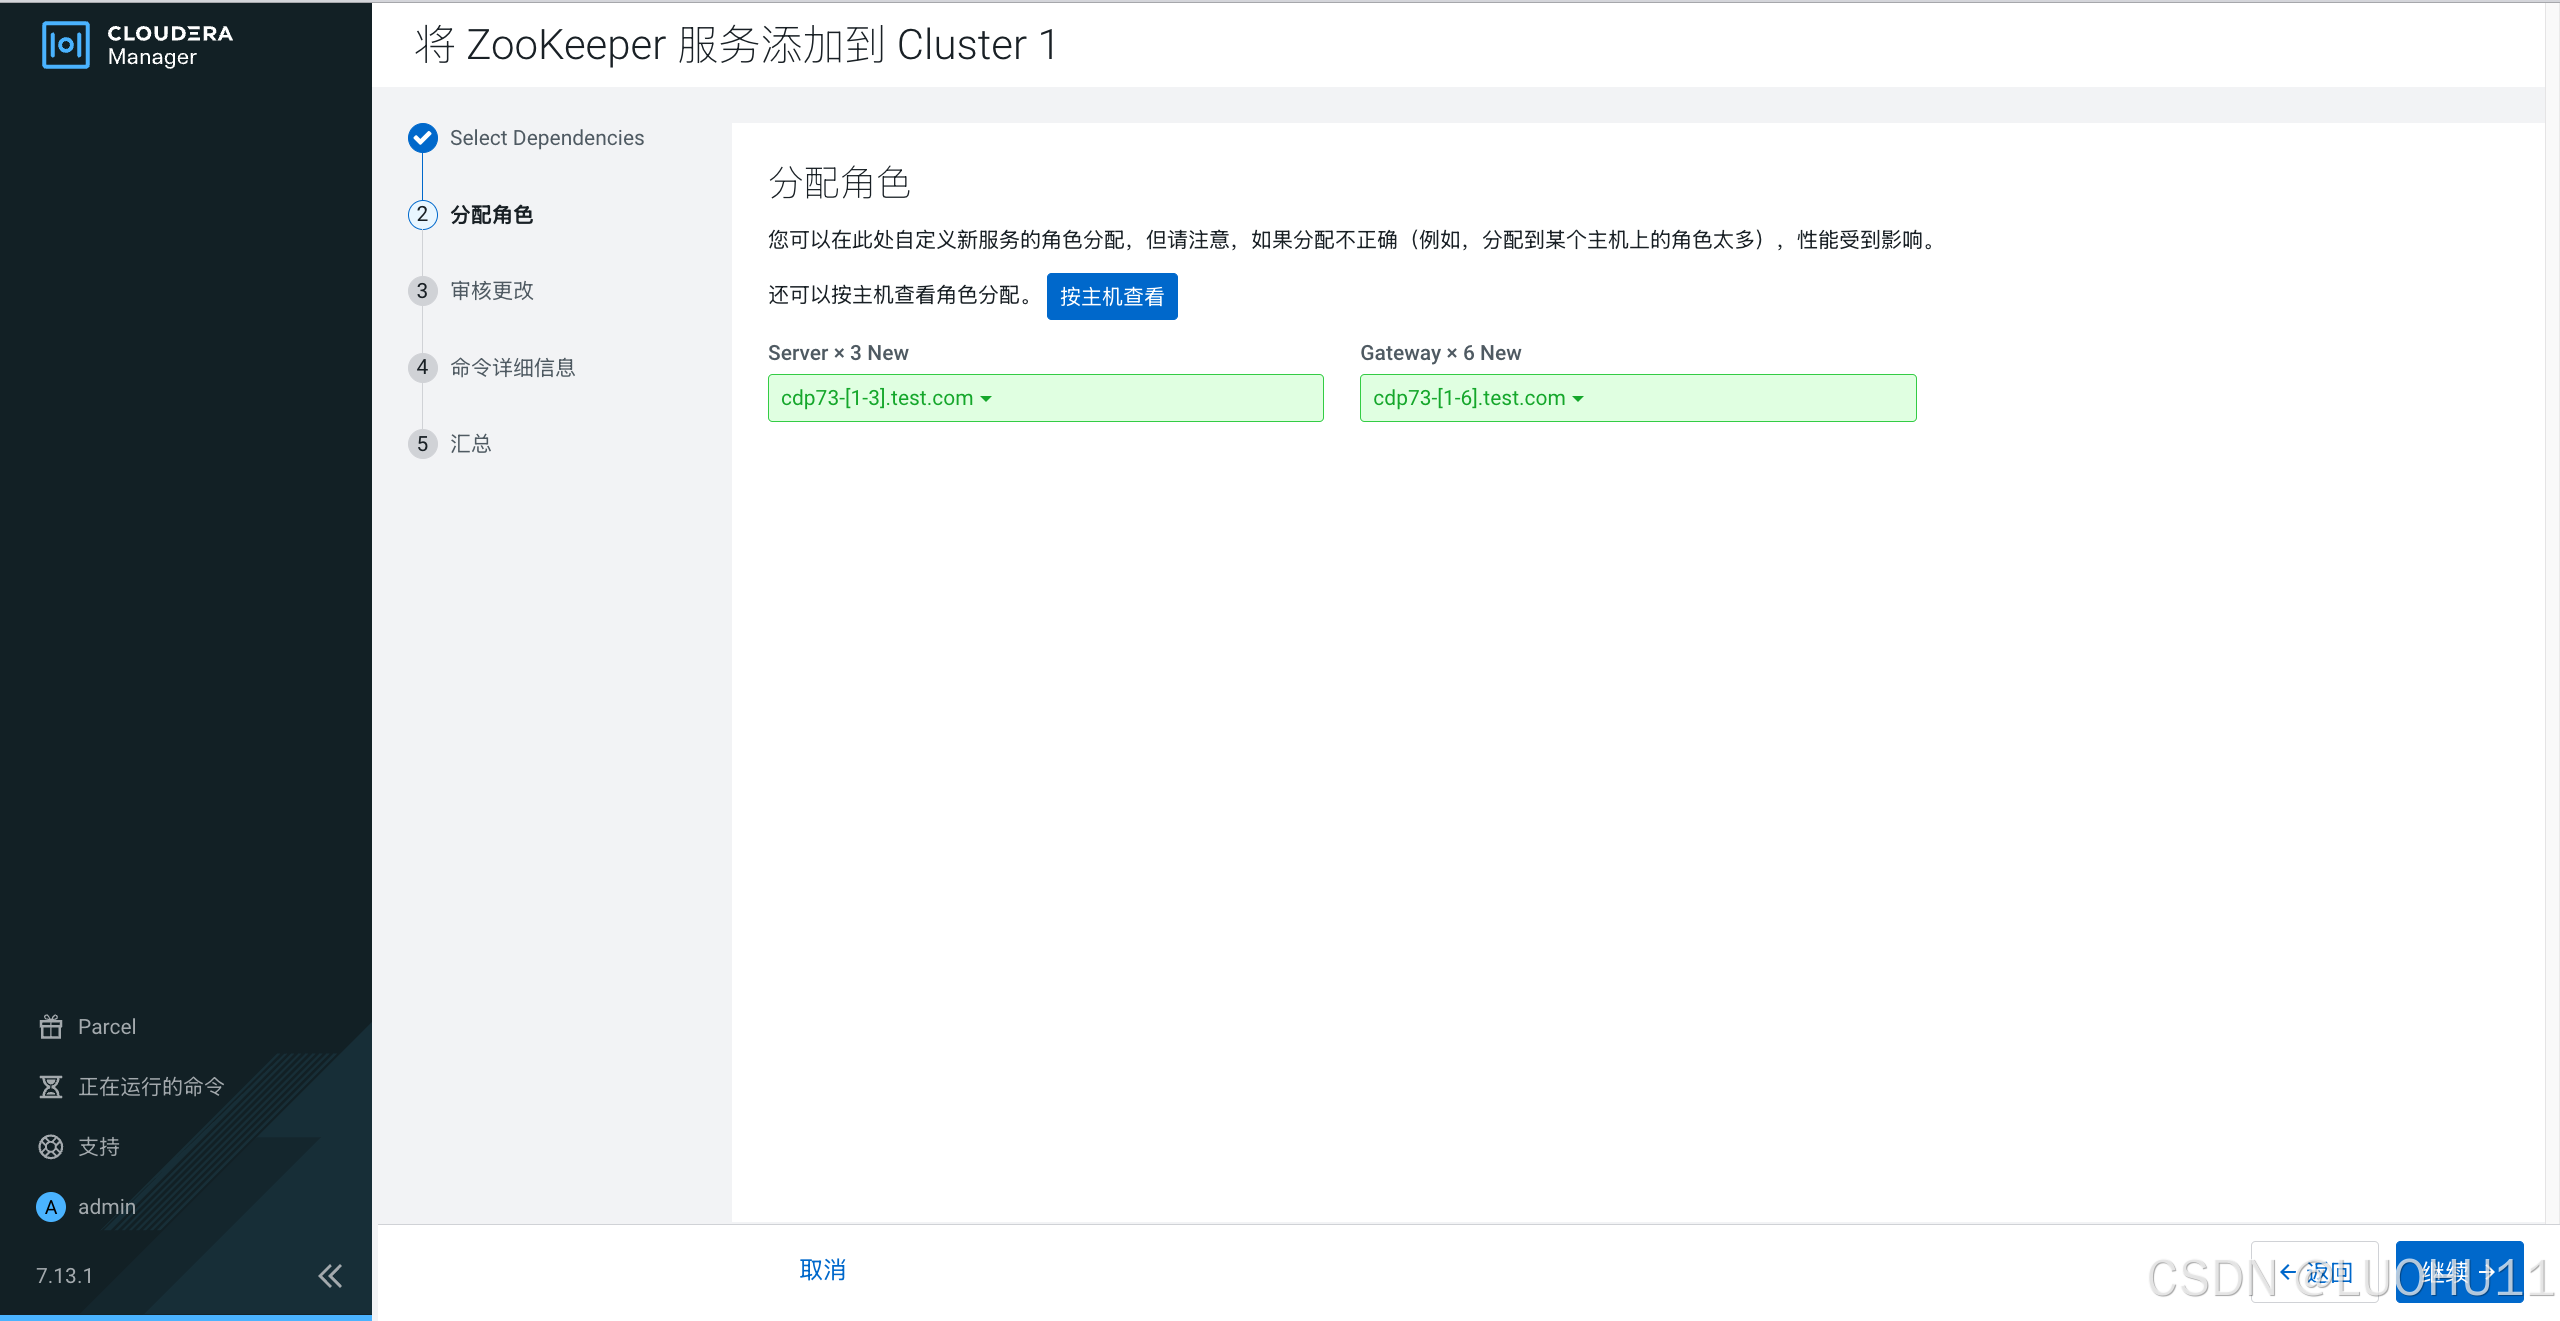Viewport: 2560px width, 1321px height.
Task: Click the Parcel gift box icon
Action: pos(51,1027)
